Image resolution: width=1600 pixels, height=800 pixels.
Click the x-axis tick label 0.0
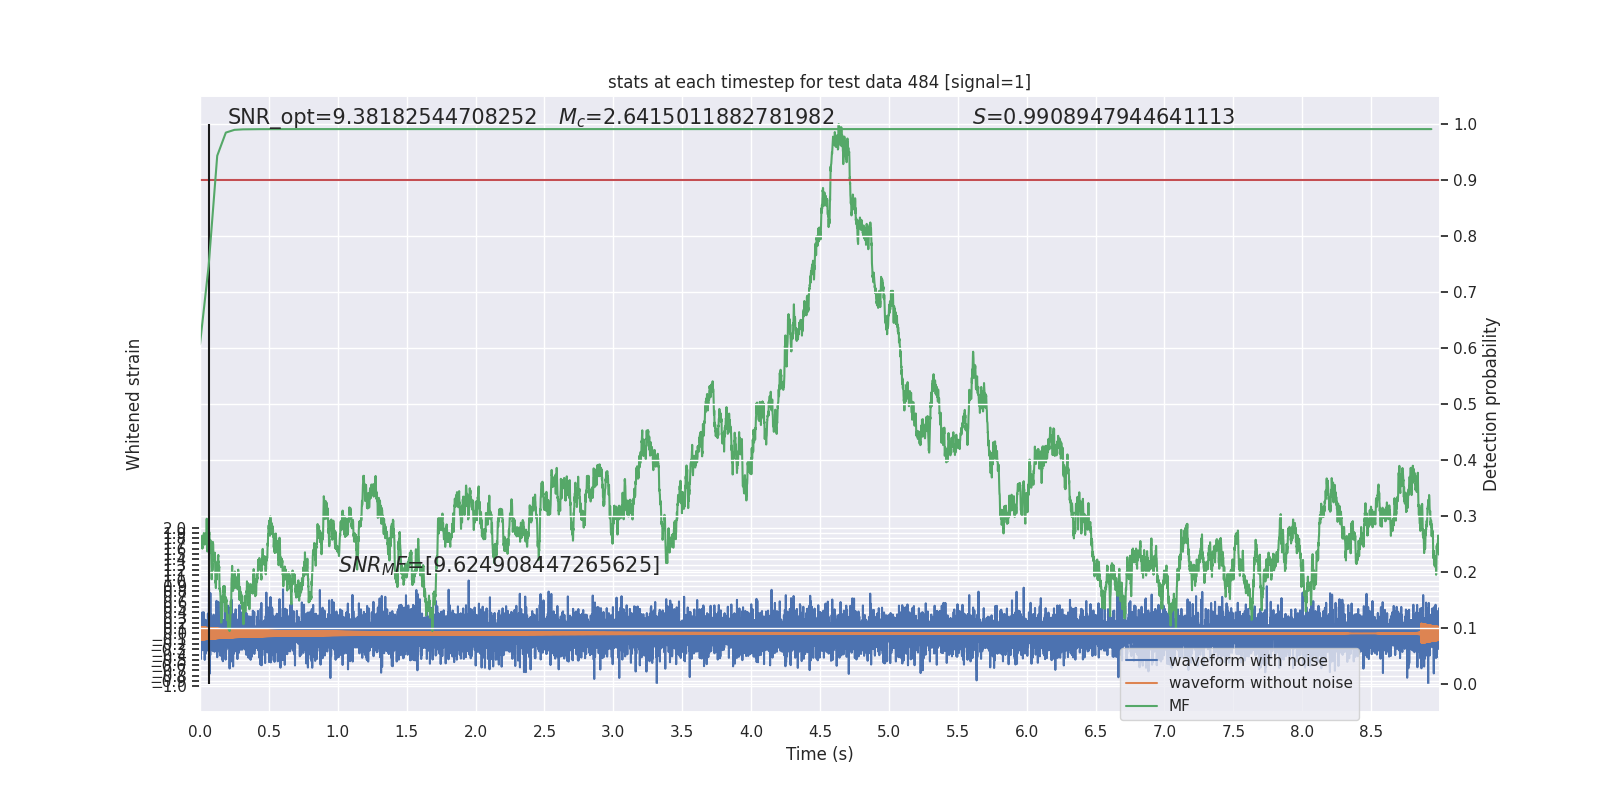click(x=200, y=732)
